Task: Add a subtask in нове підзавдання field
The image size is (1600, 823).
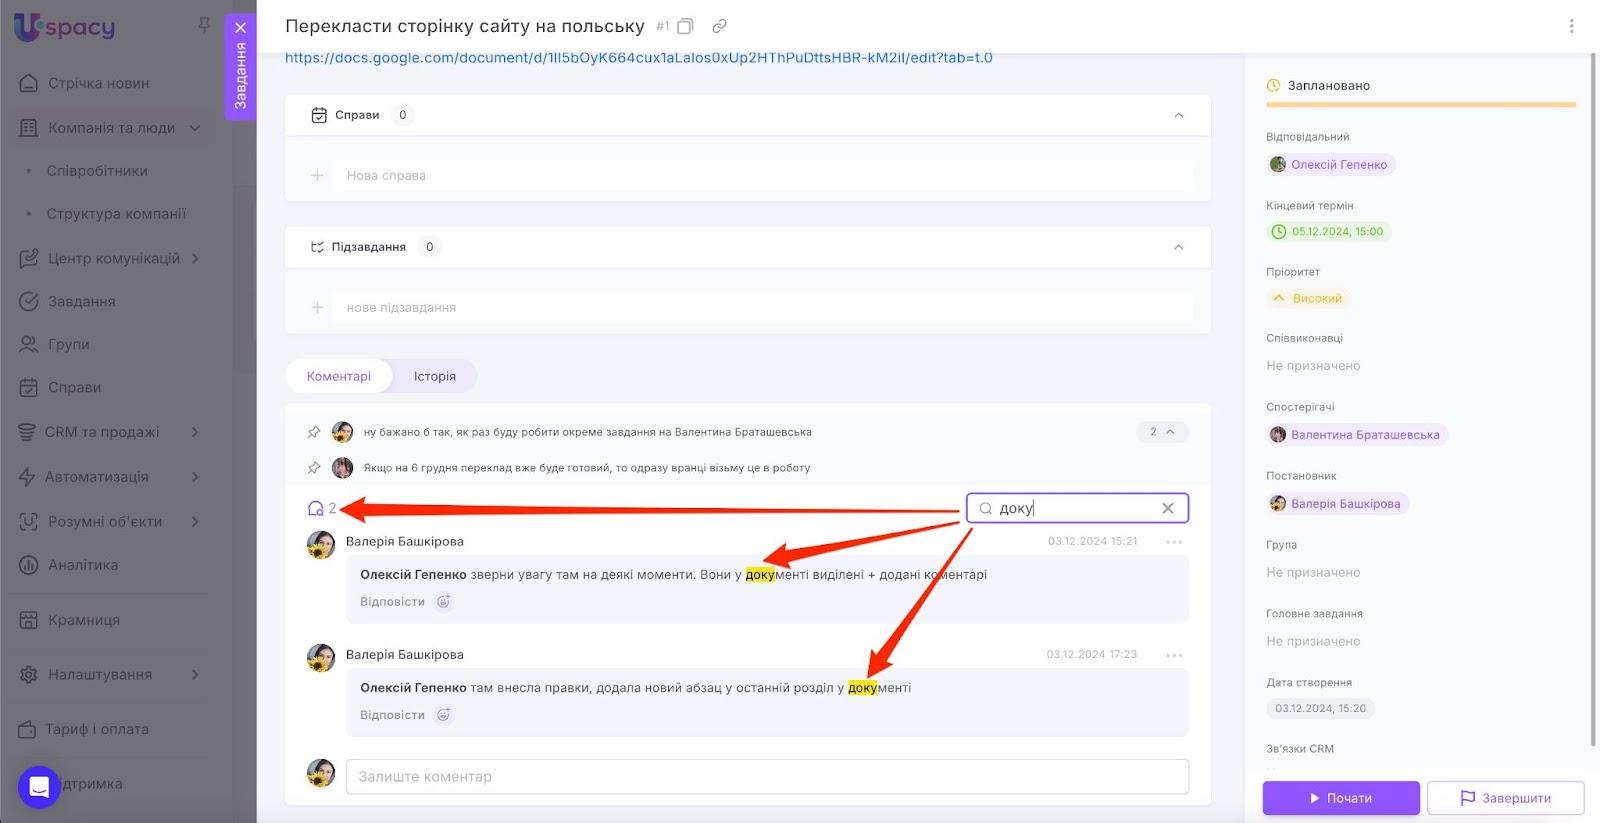Action: (x=762, y=307)
